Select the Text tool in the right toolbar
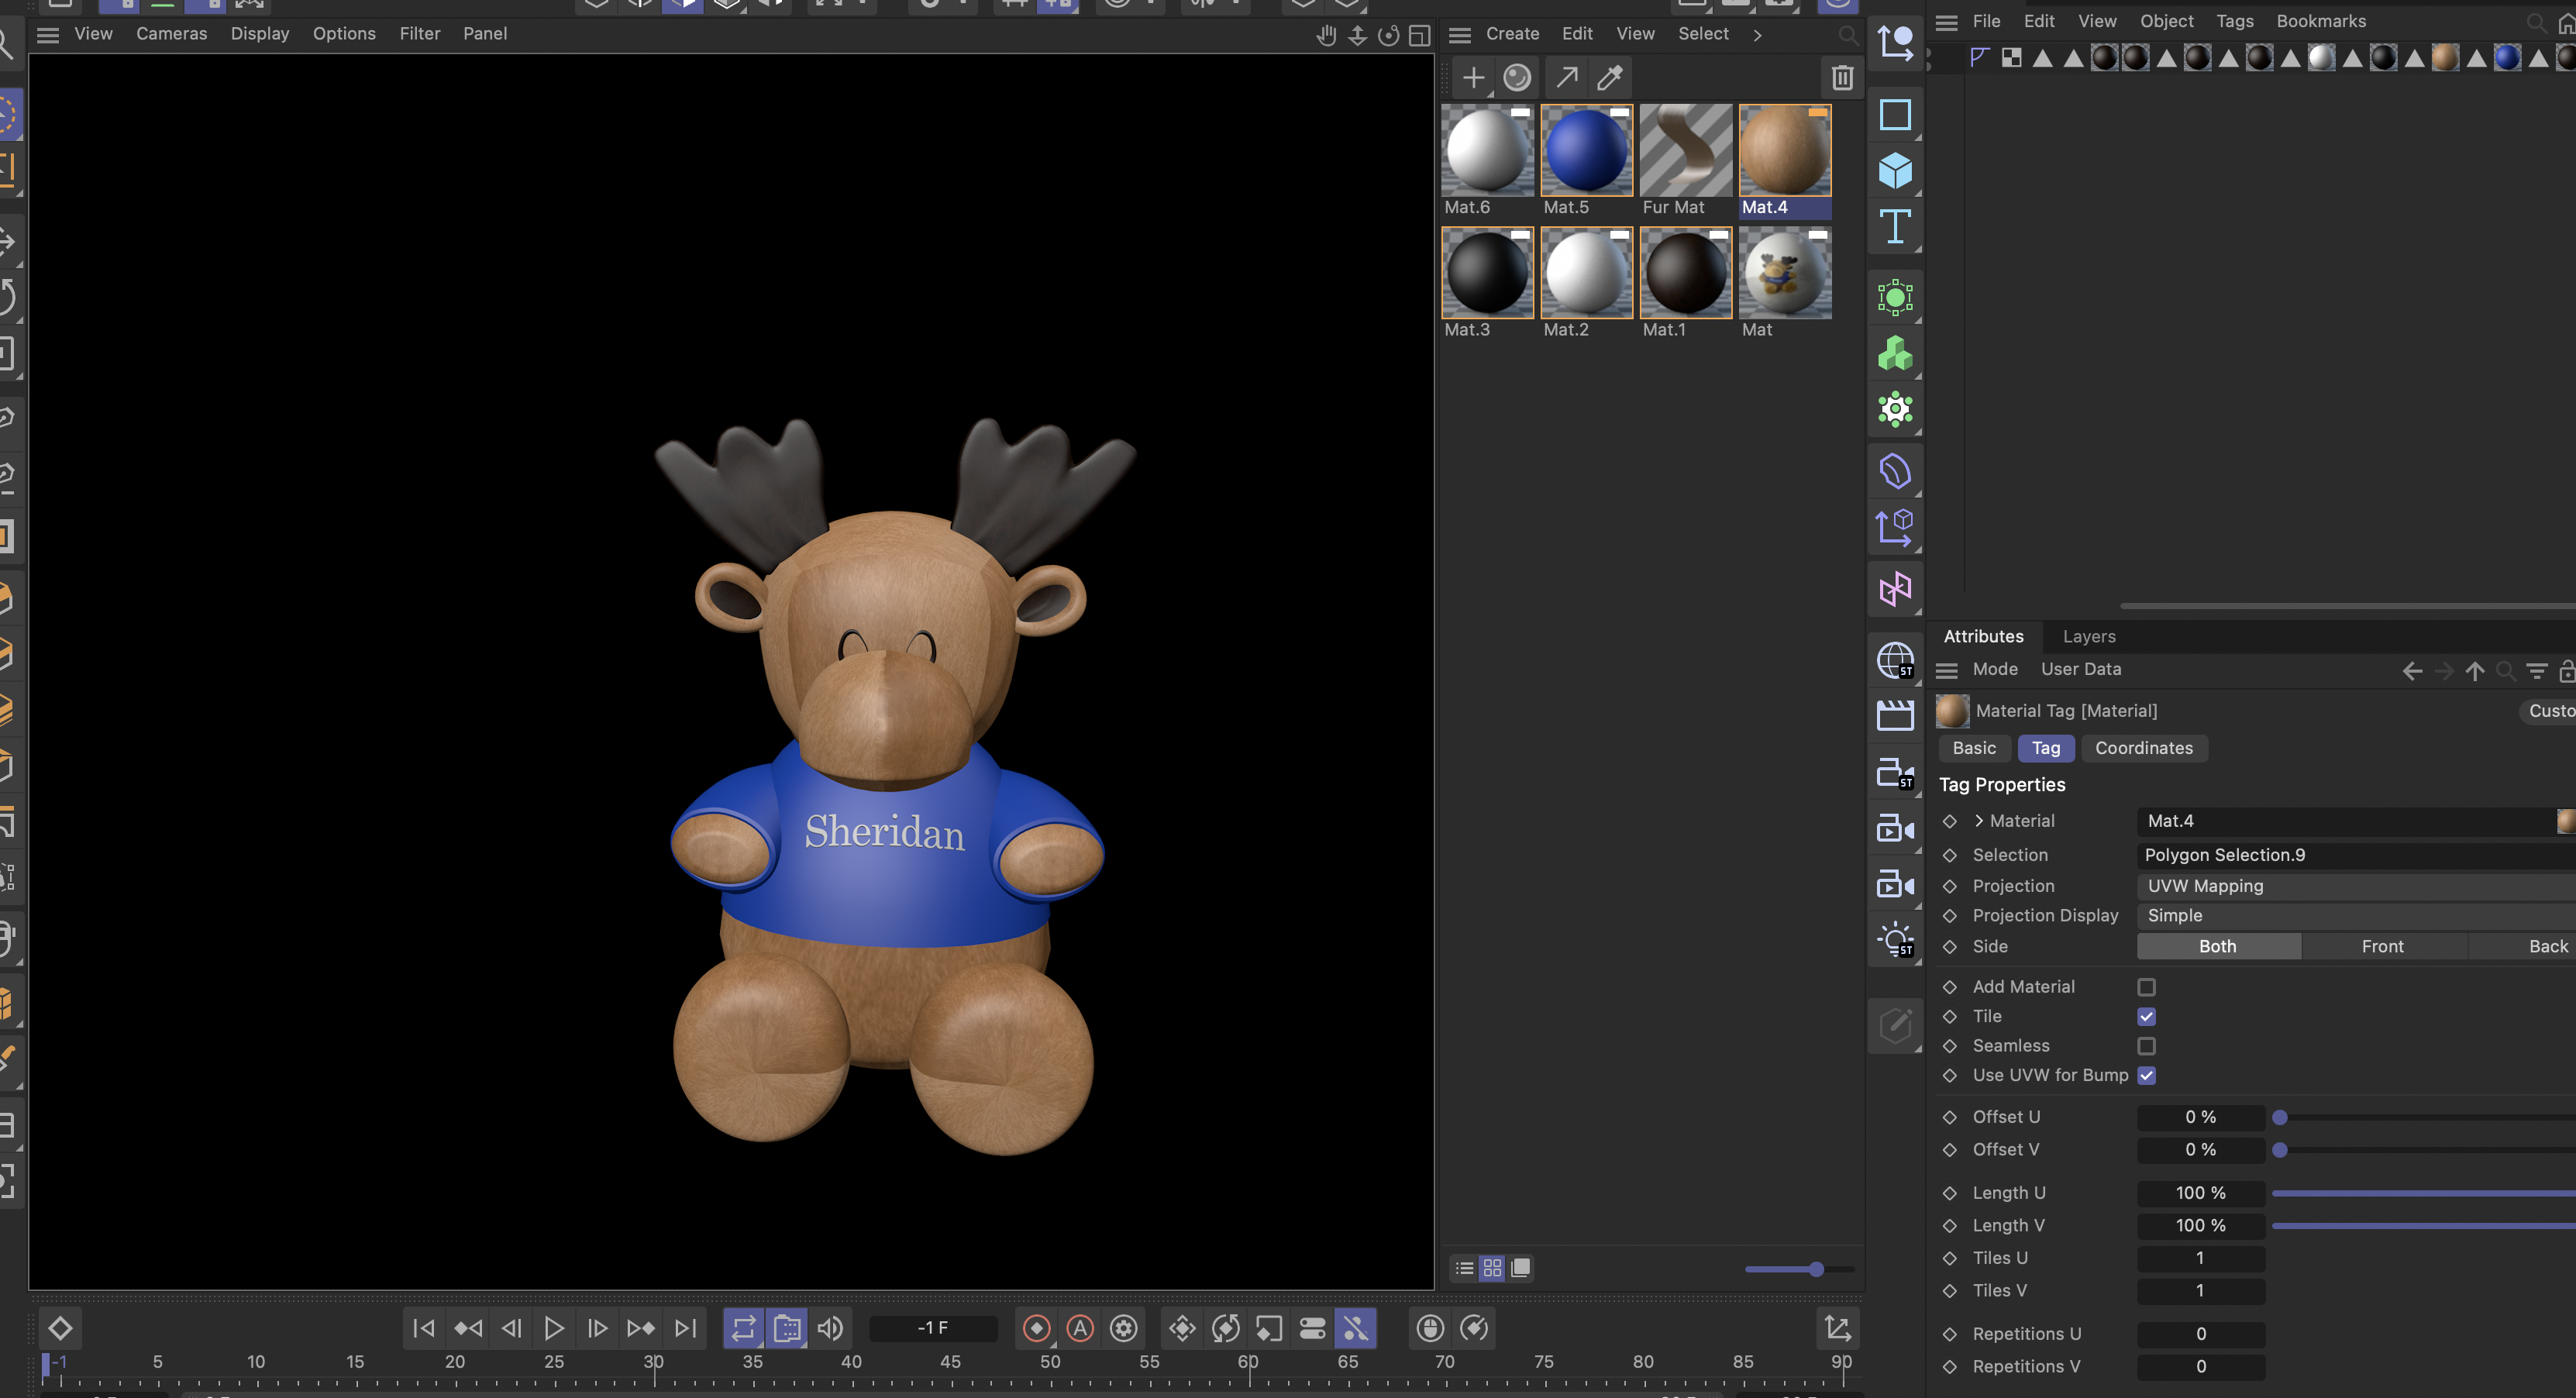The width and height of the screenshot is (2576, 1398). (1895, 227)
